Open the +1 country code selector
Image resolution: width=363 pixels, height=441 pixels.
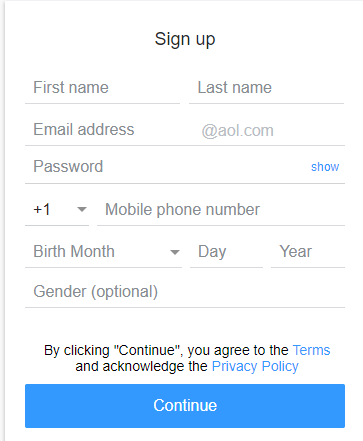[x=57, y=210]
